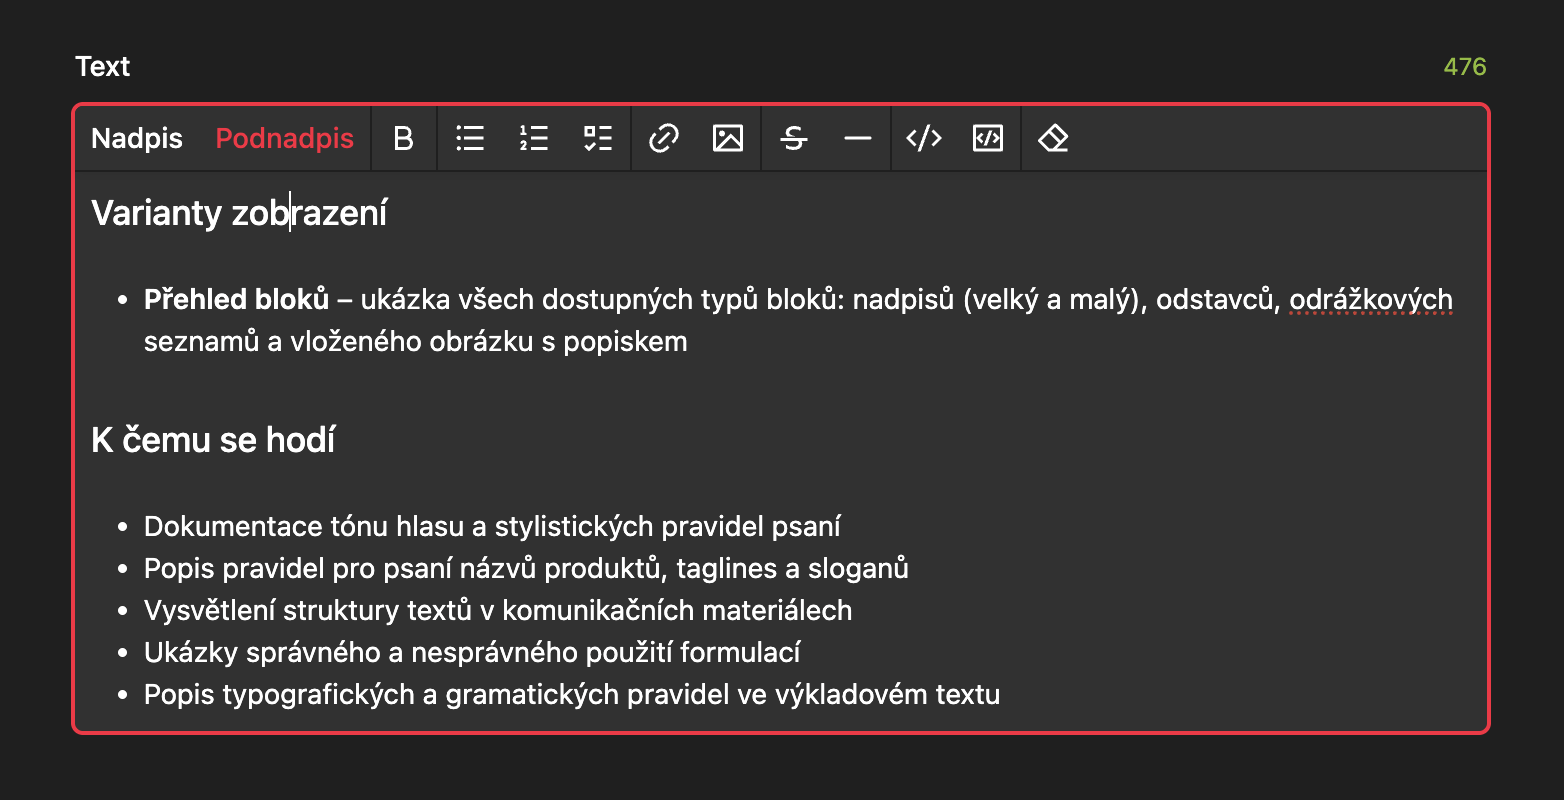Image resolution: width=1564 pixels, height=800 pixels.
Task: Apply the Nadpis heading style
Action: pos(137,138)
